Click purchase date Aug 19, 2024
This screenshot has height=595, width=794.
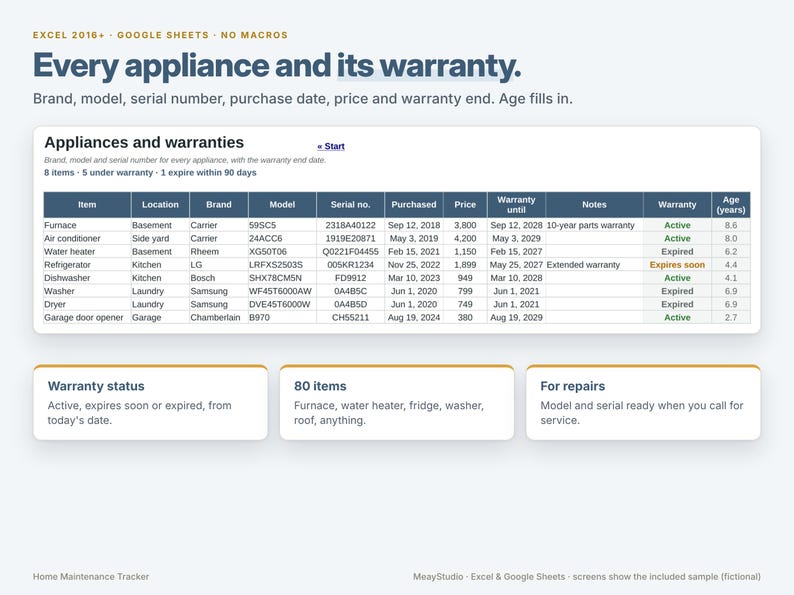click(414, 318)
